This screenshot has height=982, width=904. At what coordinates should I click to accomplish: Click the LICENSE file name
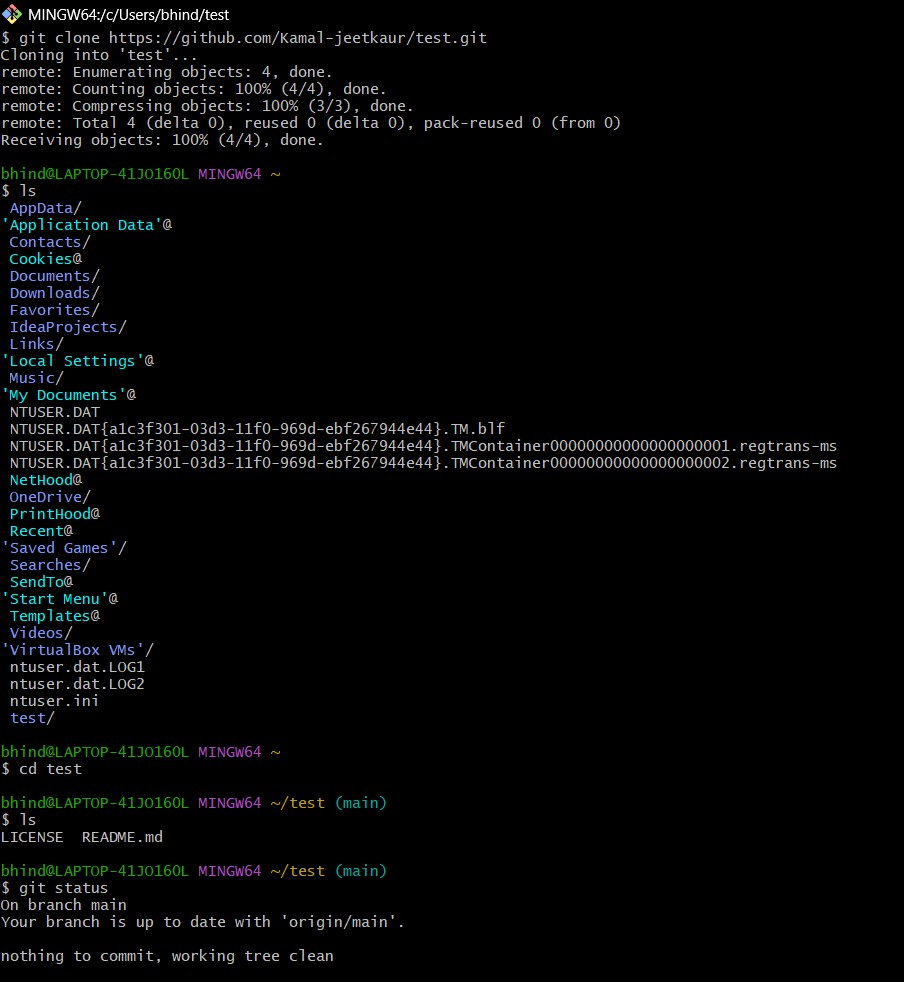[32, 837]
